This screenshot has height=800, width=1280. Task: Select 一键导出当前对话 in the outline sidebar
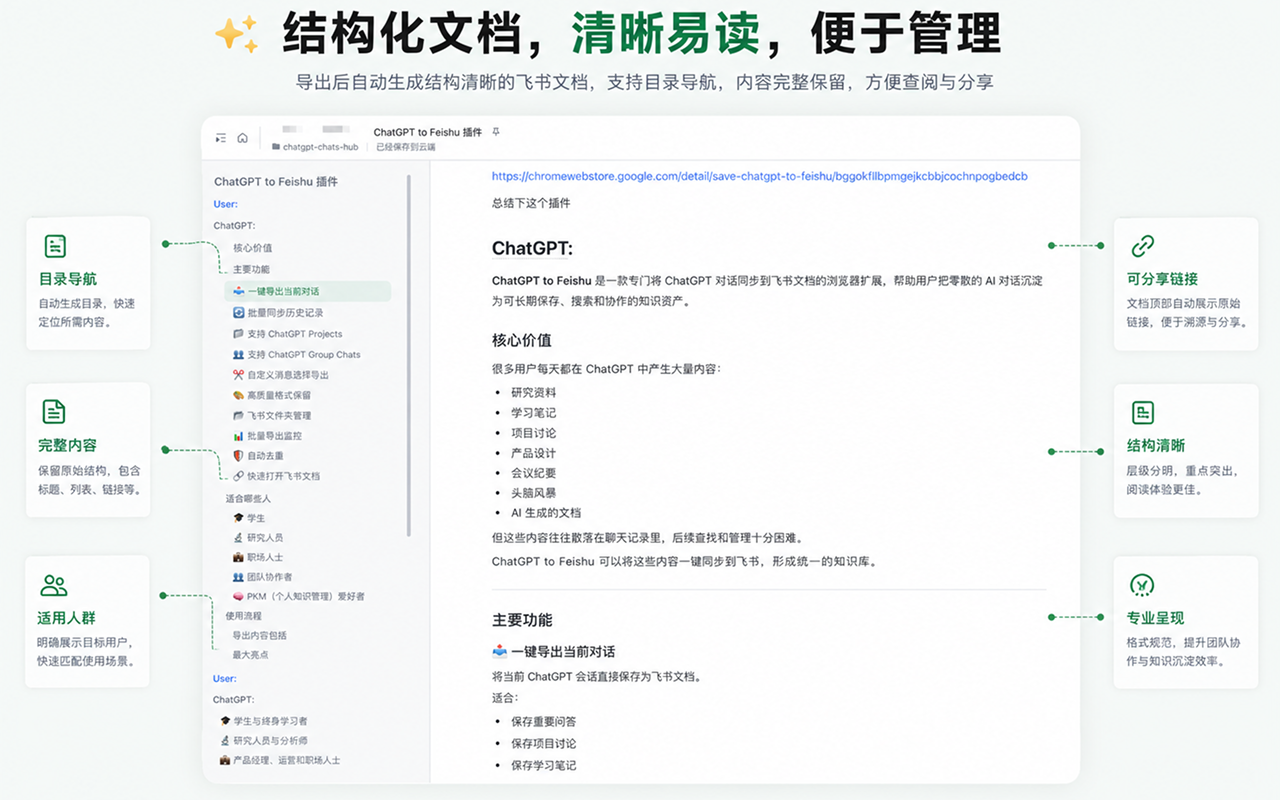307,292
